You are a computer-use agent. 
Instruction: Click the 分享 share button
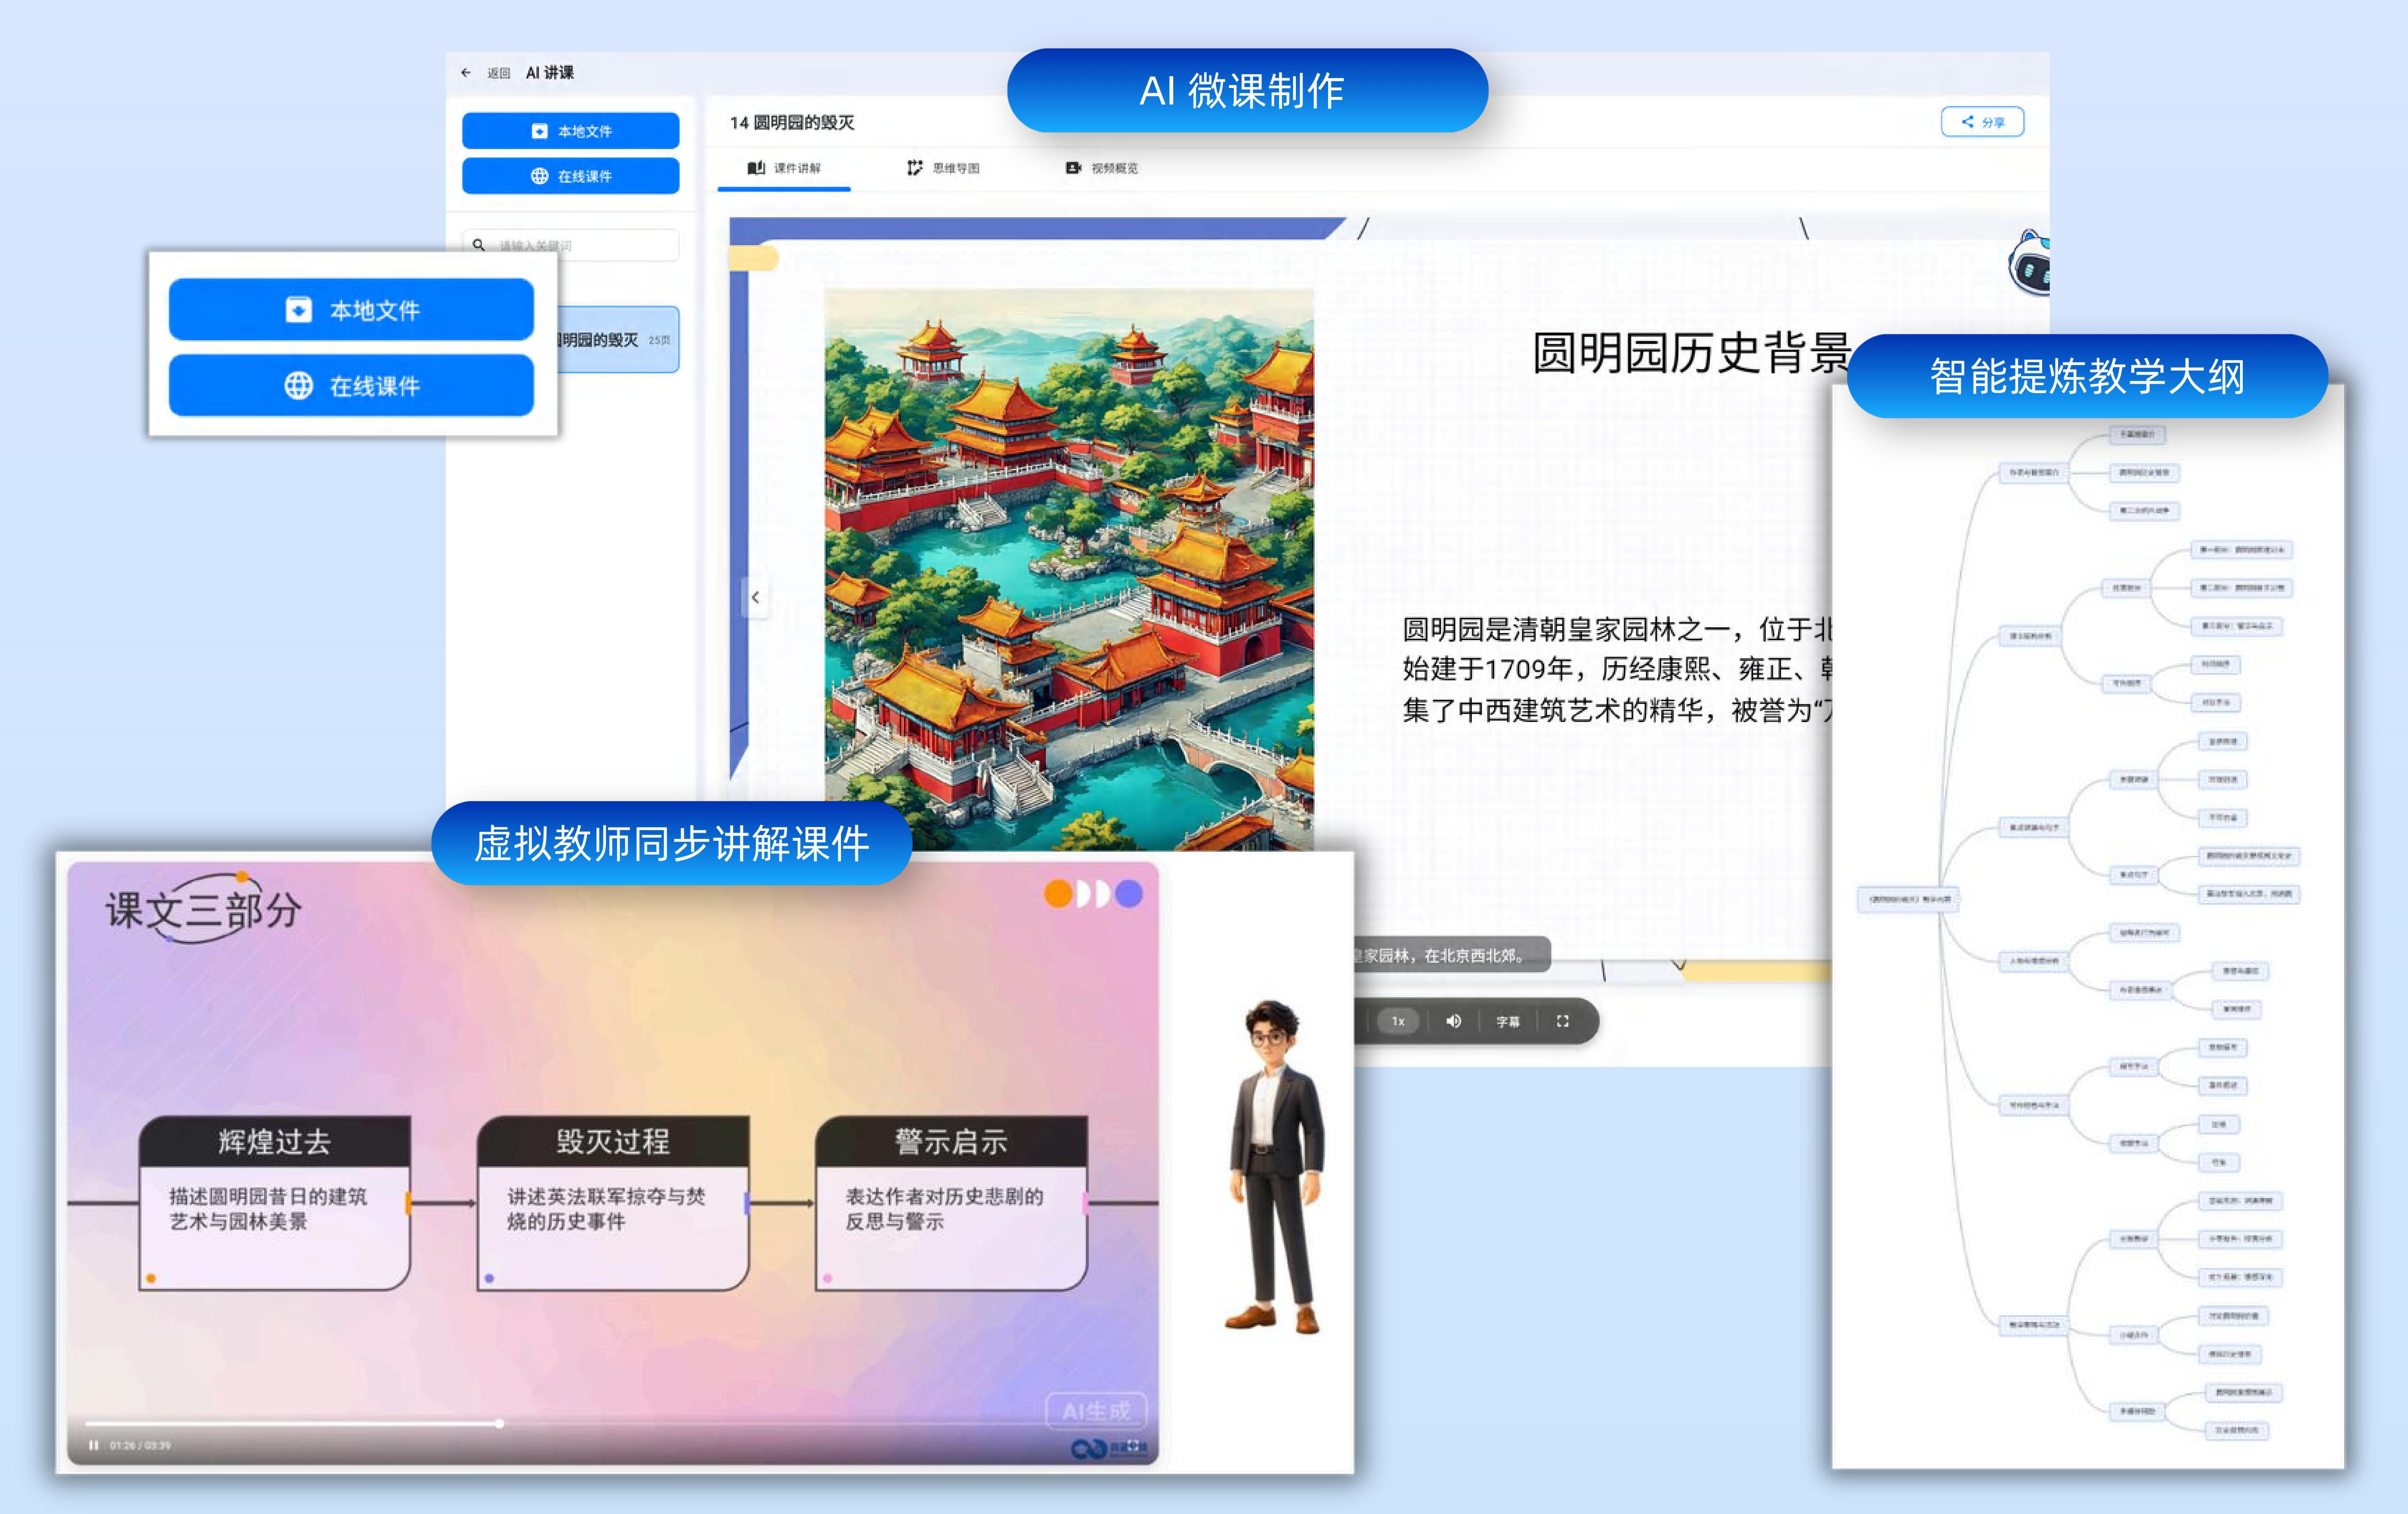1982,122
